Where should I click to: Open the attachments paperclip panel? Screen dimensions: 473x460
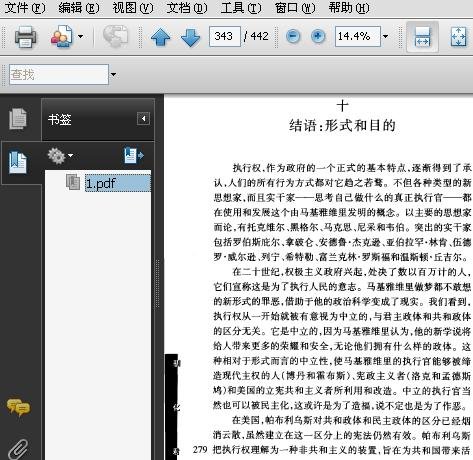[18, 449]
